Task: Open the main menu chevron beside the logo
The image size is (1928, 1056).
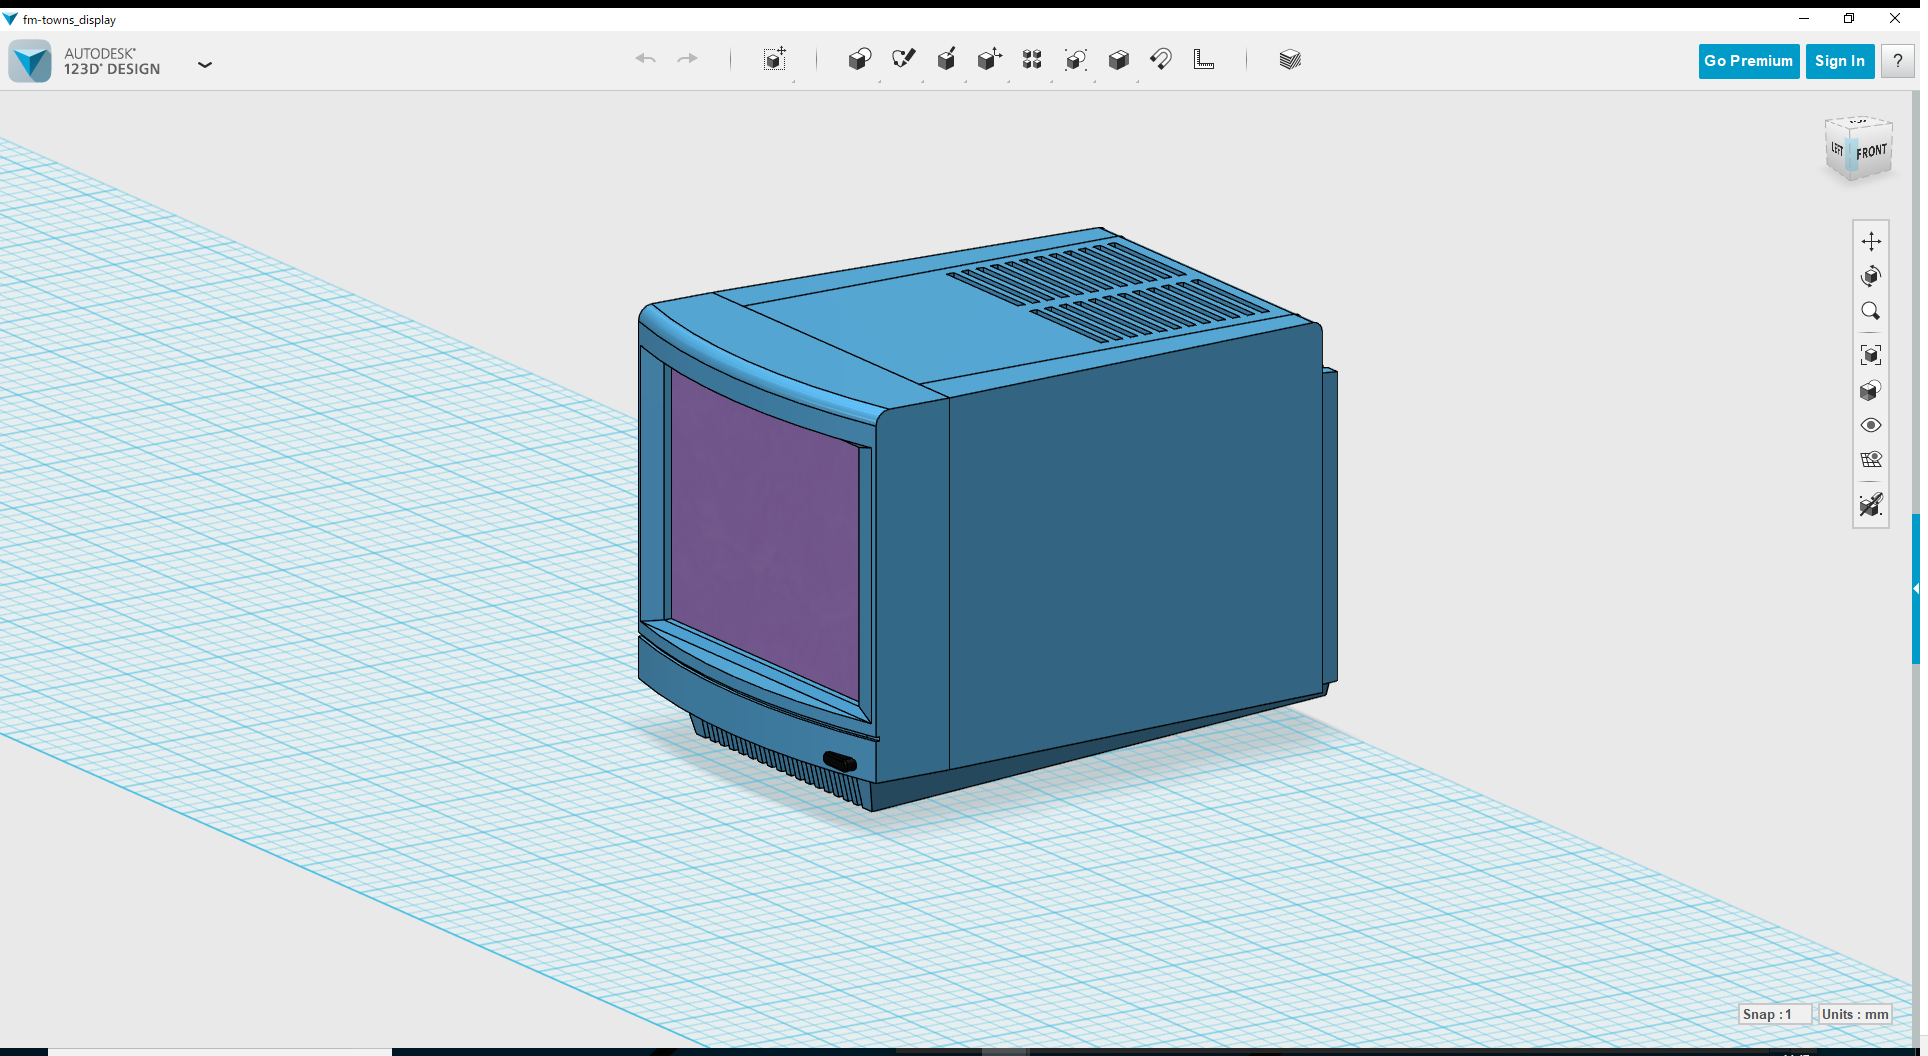Action: (x=205, y=64)
